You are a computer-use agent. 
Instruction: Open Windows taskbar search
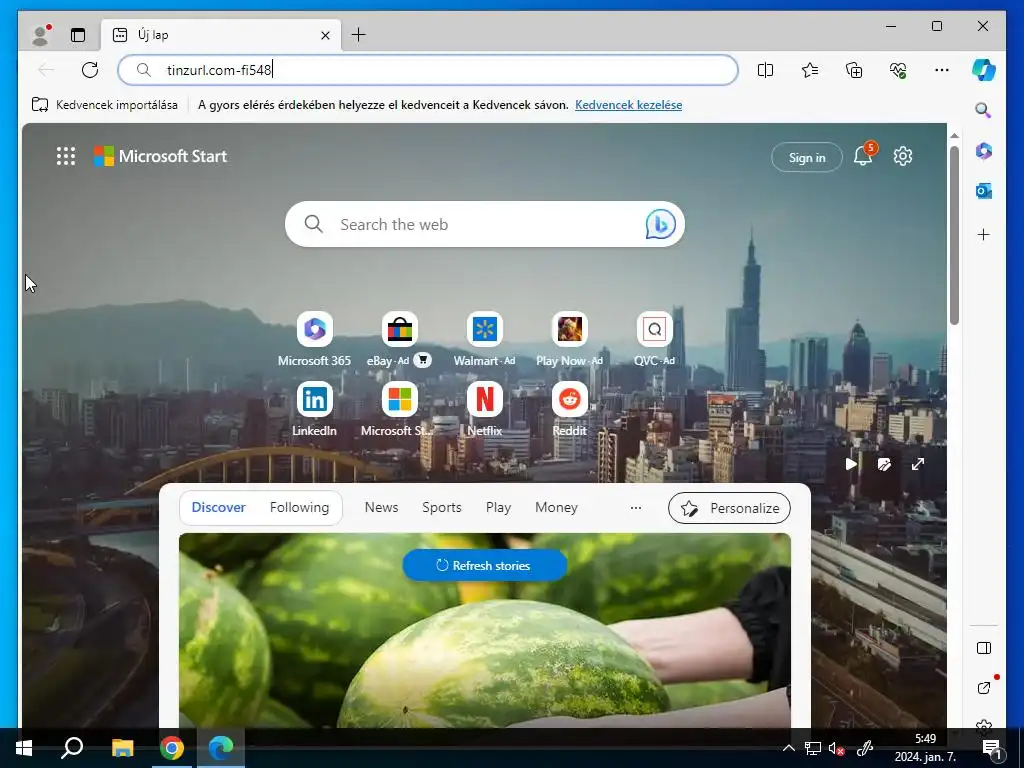(72, 748)
